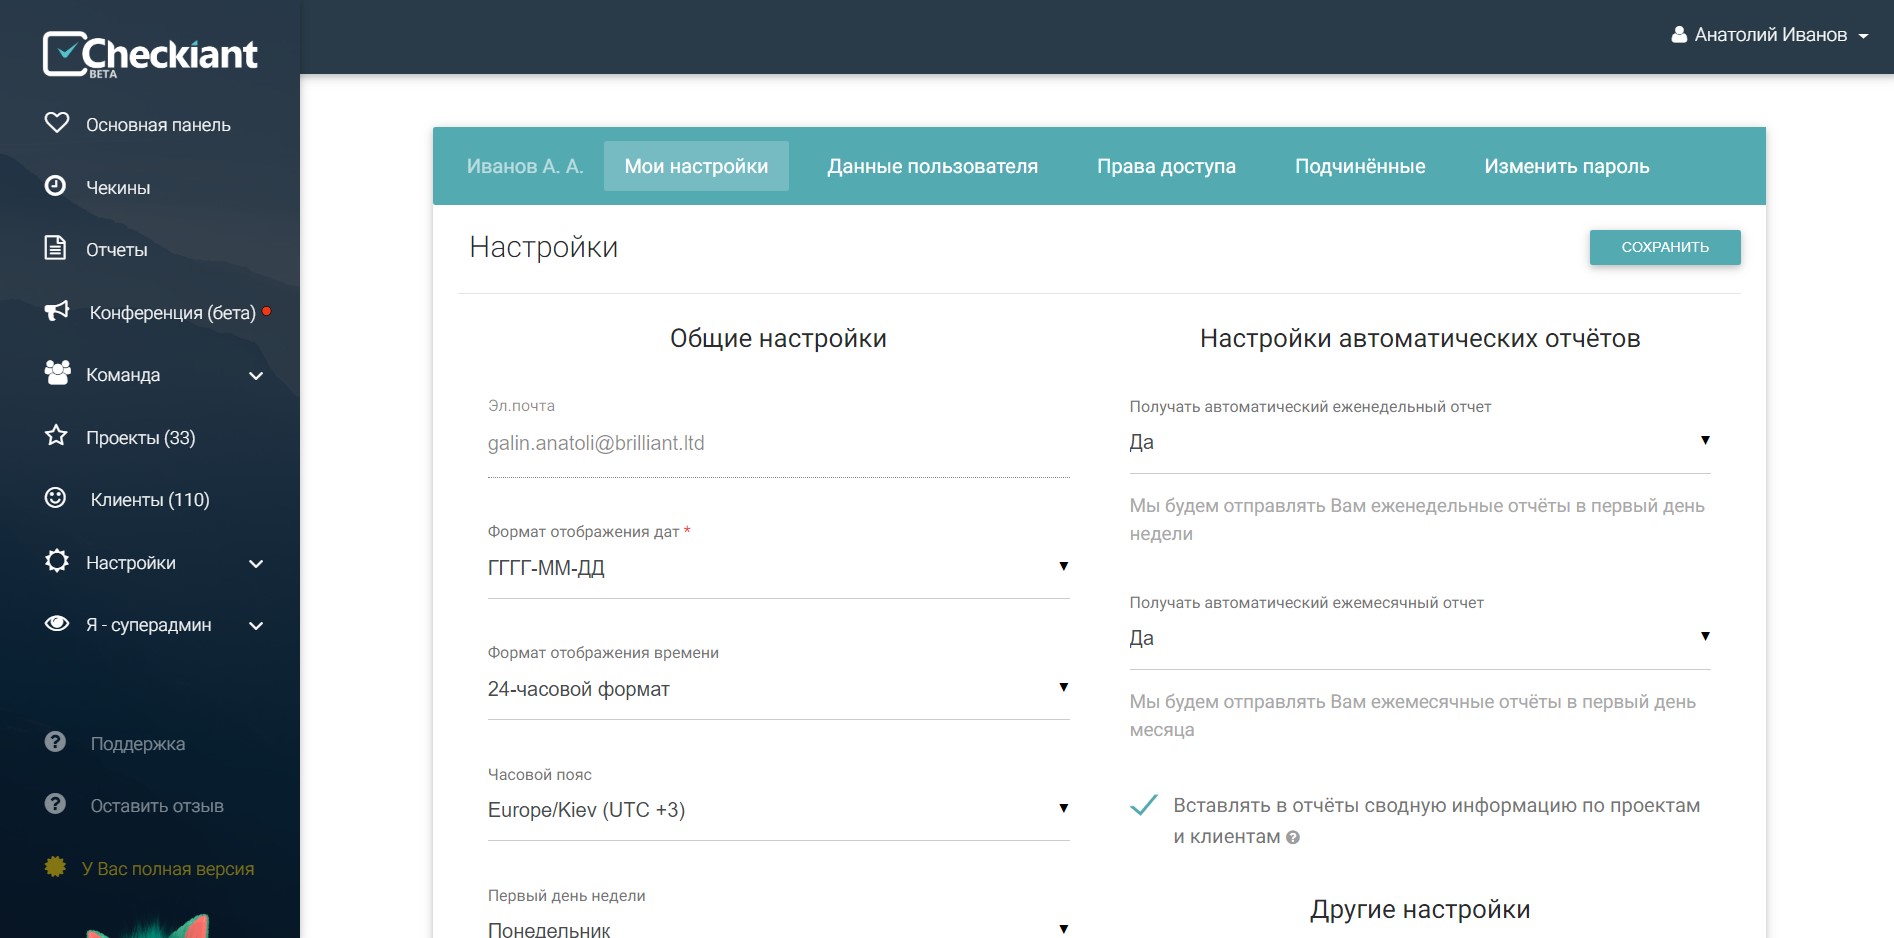Click the star icon next to Проекты
Screen dimensions: 1894x938
click(x=56, y=436)
